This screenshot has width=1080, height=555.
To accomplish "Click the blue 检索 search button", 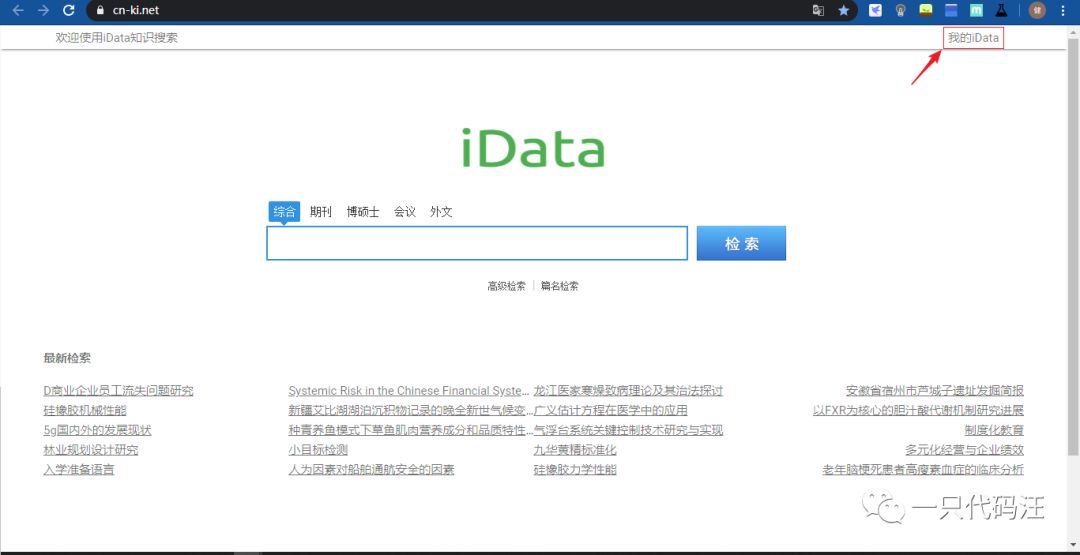I will pyautogui.click(x=741, y=243).
